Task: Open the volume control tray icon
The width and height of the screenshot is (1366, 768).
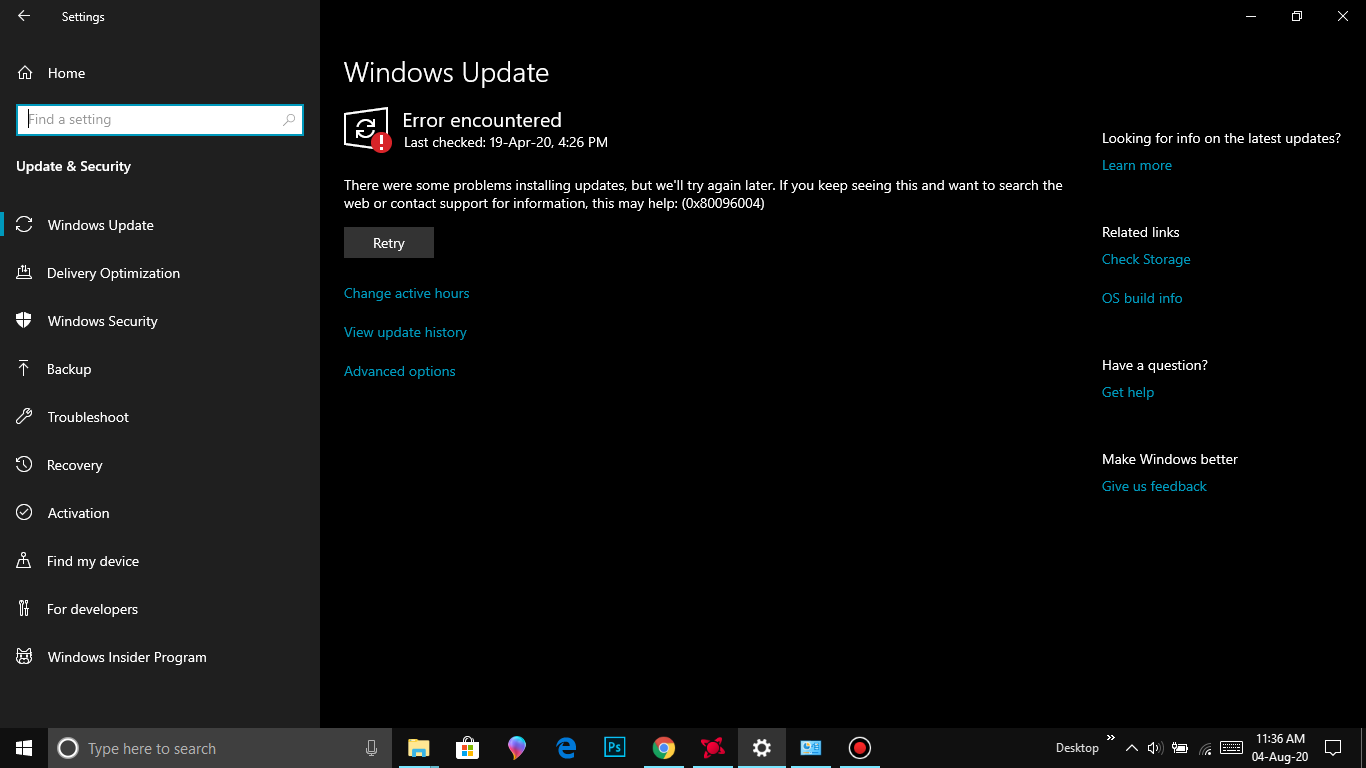Action: pyautogui.click(x=1155, y=748)
